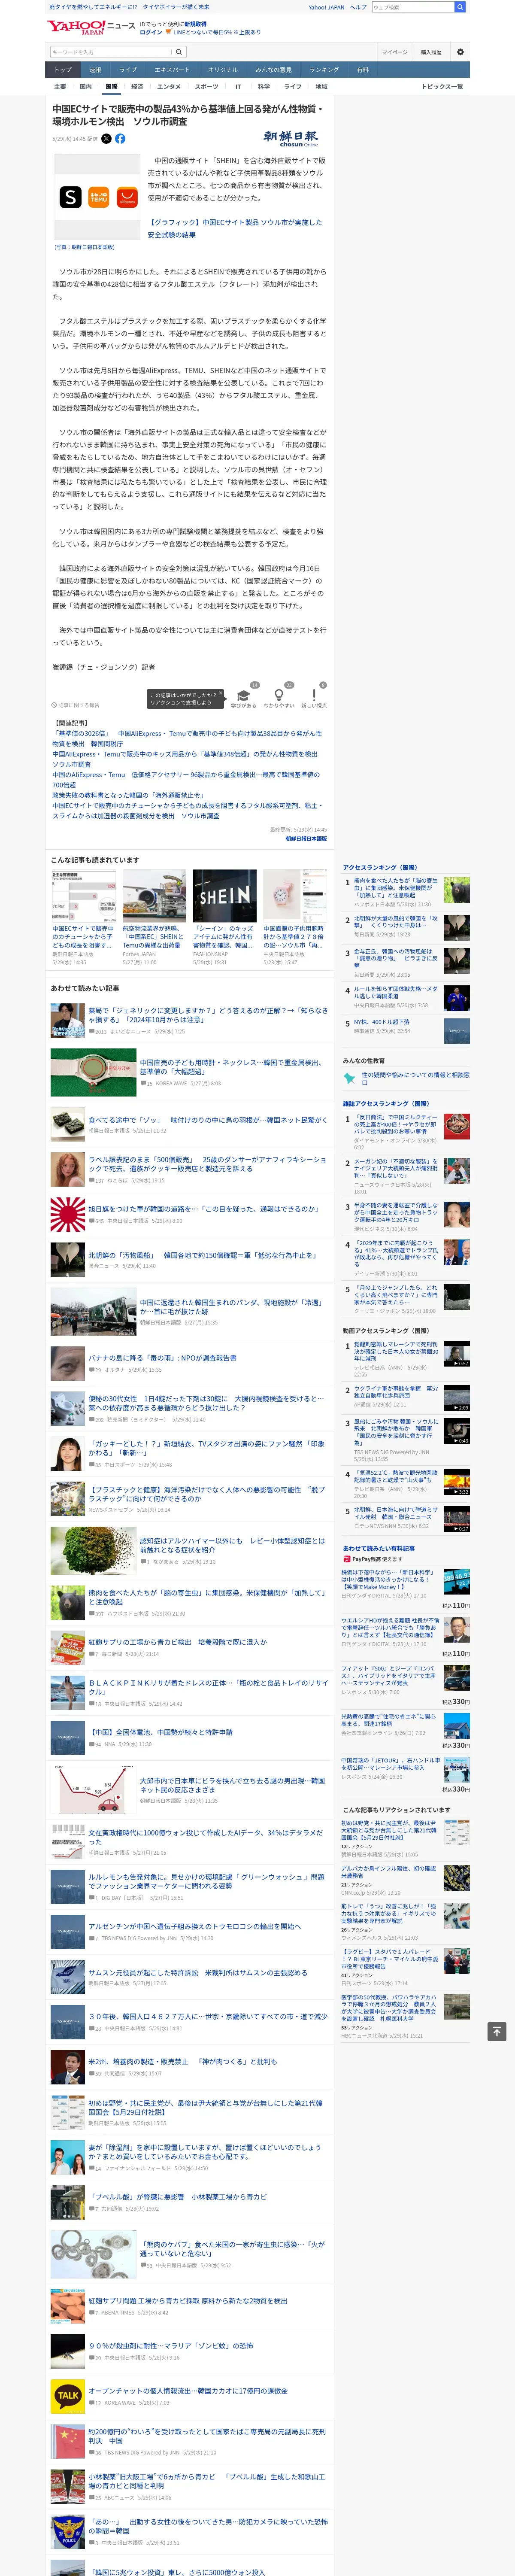
Task: Click the rising sun flag thumbnail
Action: click(68, 1214)
